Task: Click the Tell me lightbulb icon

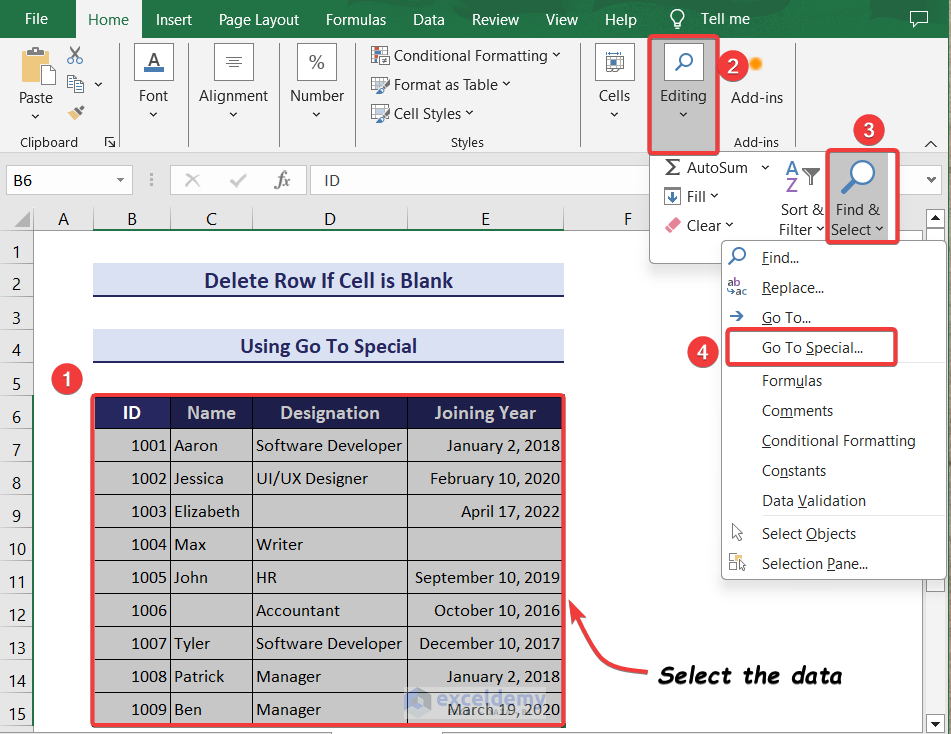Action: [x=678, y=19]
